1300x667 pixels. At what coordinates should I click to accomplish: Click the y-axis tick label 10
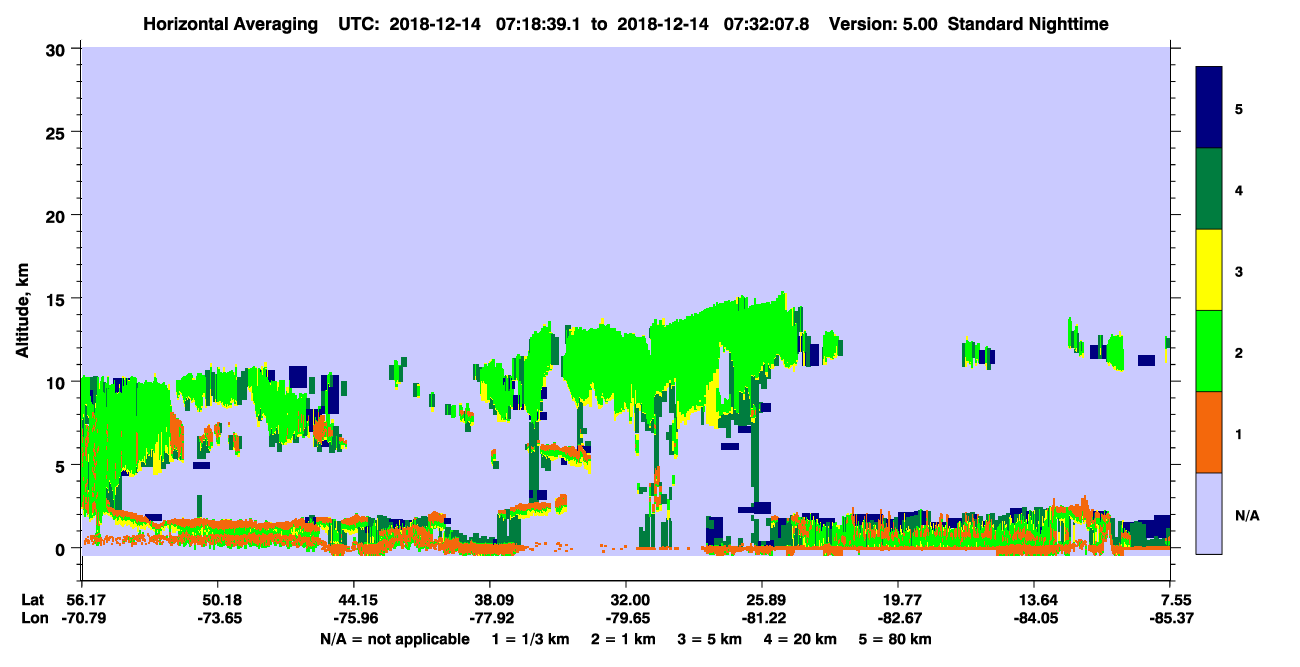[x=58, y=382]
